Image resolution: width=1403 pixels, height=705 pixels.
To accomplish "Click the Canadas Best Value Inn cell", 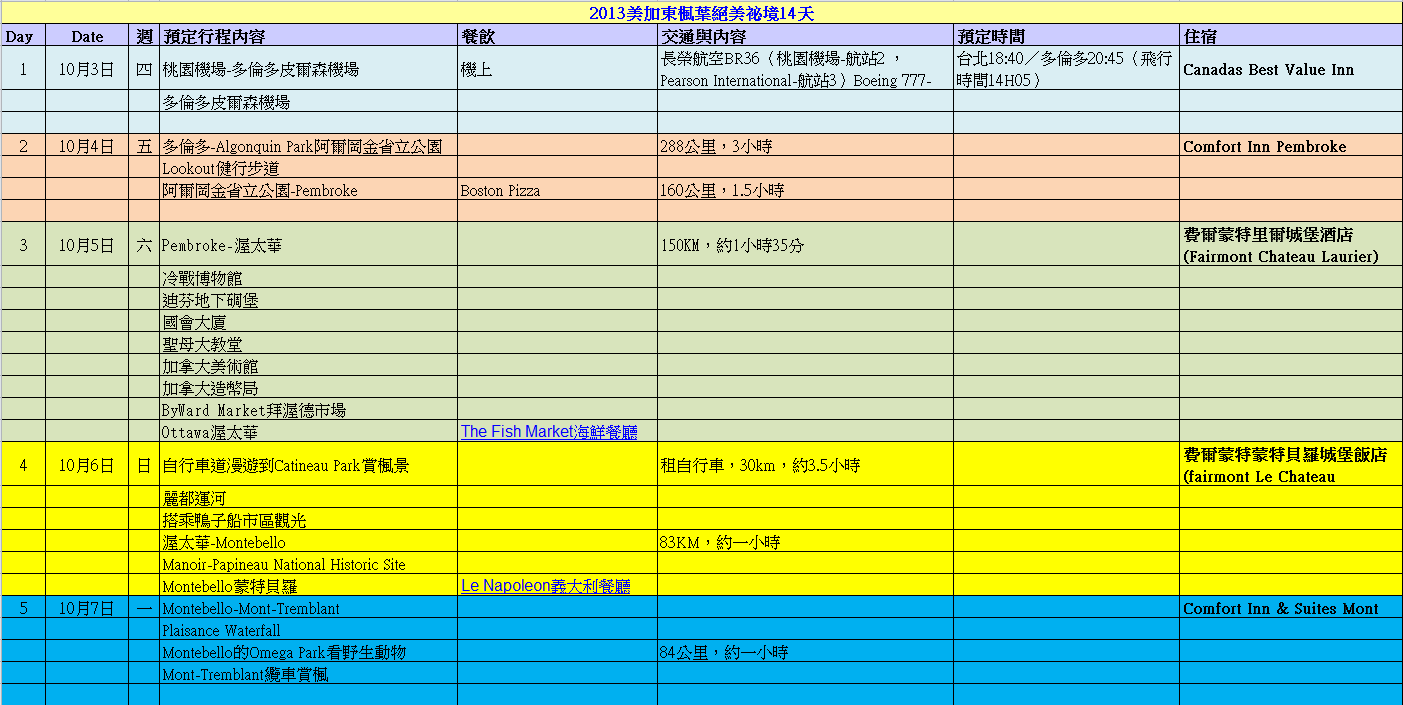I will pos(1268,70).
